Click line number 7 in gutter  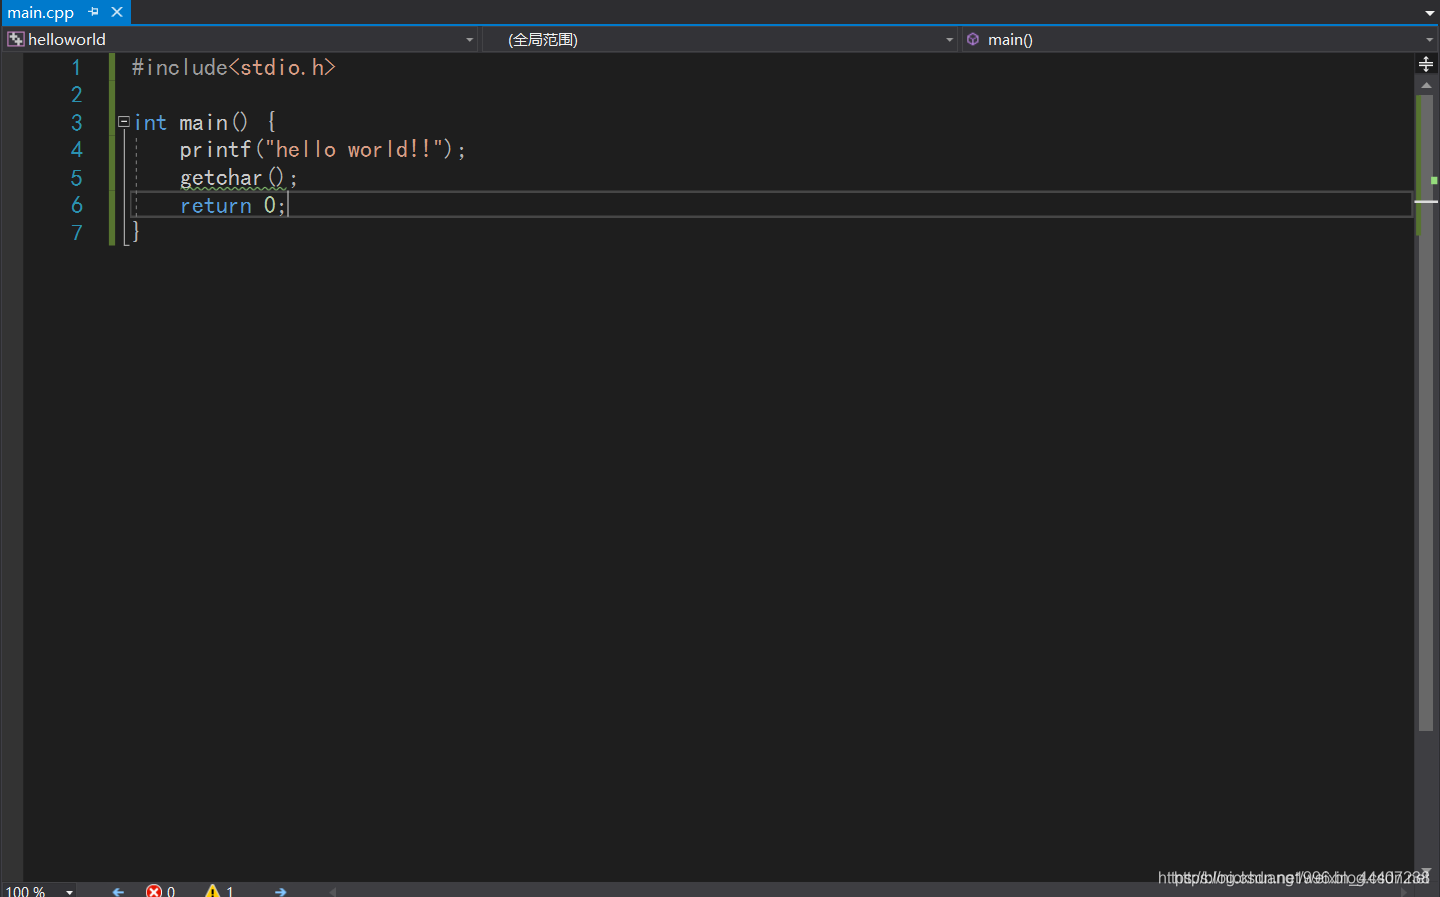coord(76,232)
